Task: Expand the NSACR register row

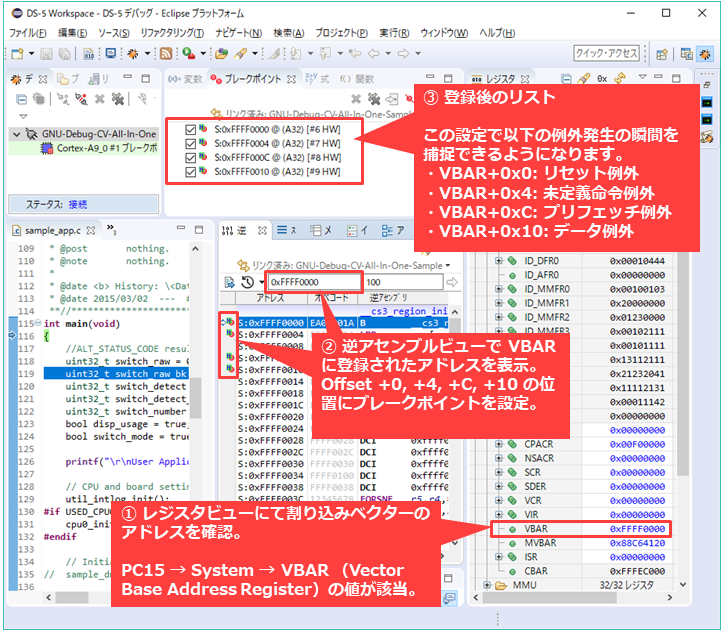Action: tap(498, 459)
